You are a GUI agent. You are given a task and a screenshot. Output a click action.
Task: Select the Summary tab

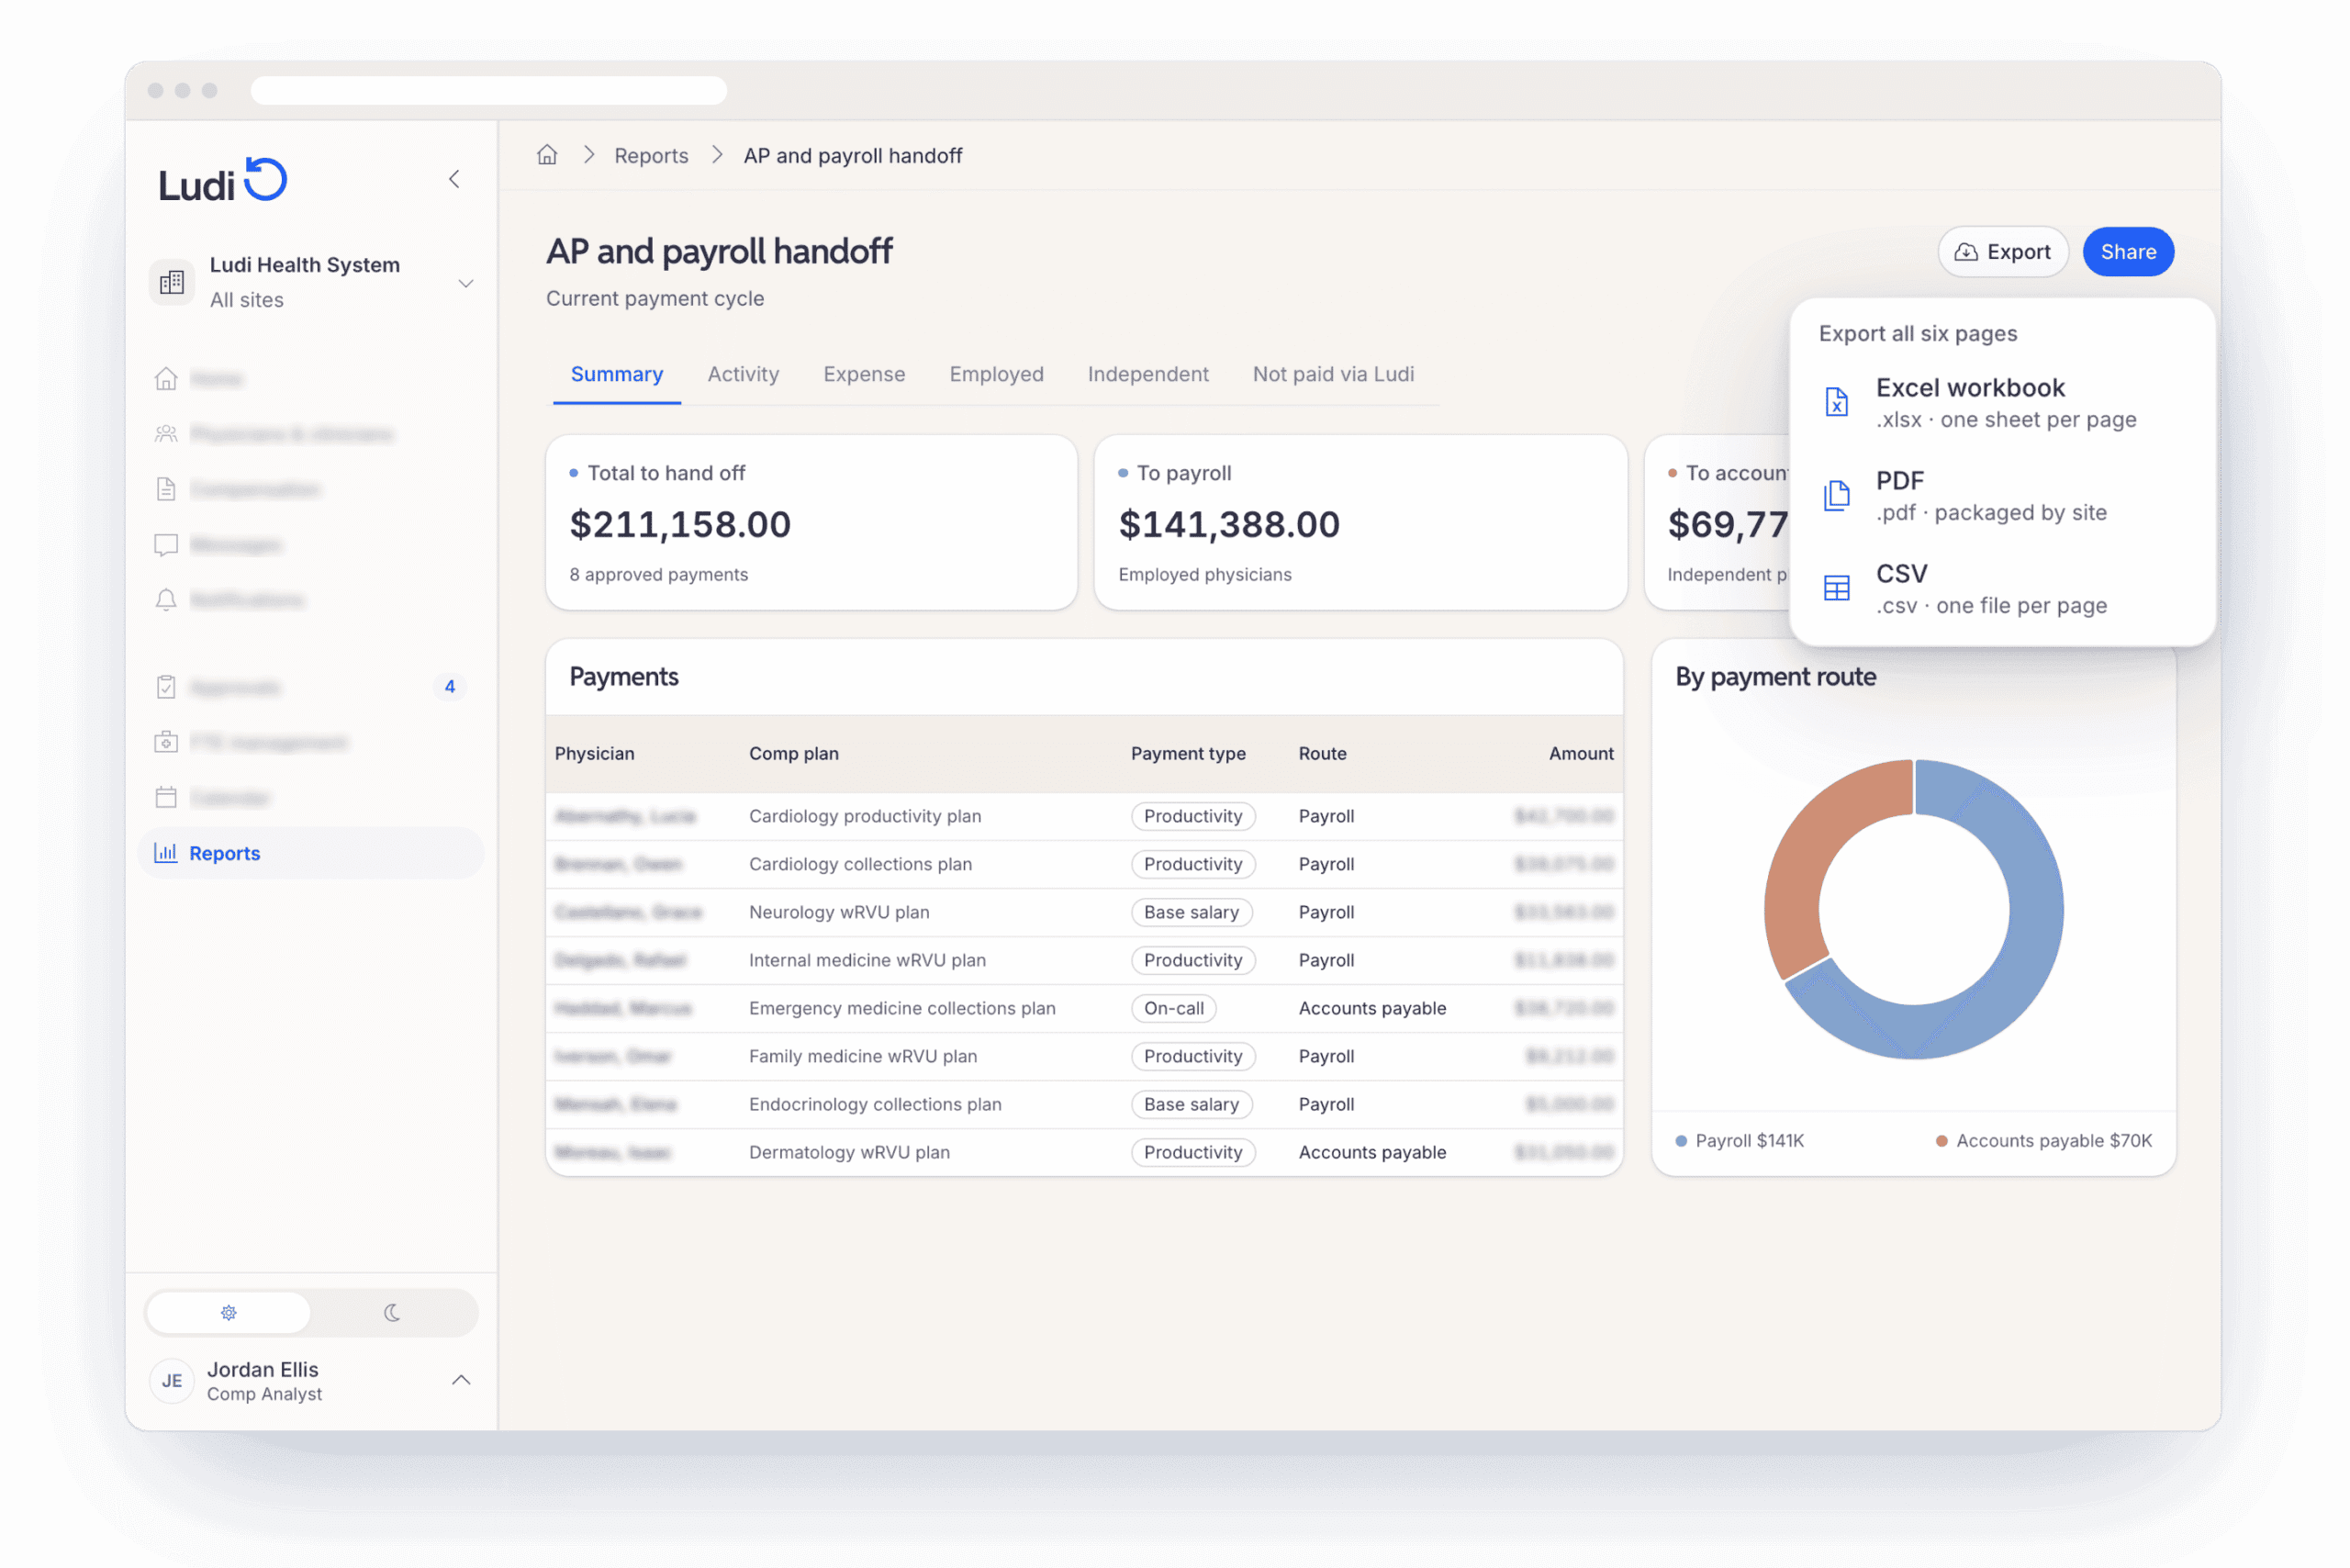pyautogui.click(x=617, y=374)
